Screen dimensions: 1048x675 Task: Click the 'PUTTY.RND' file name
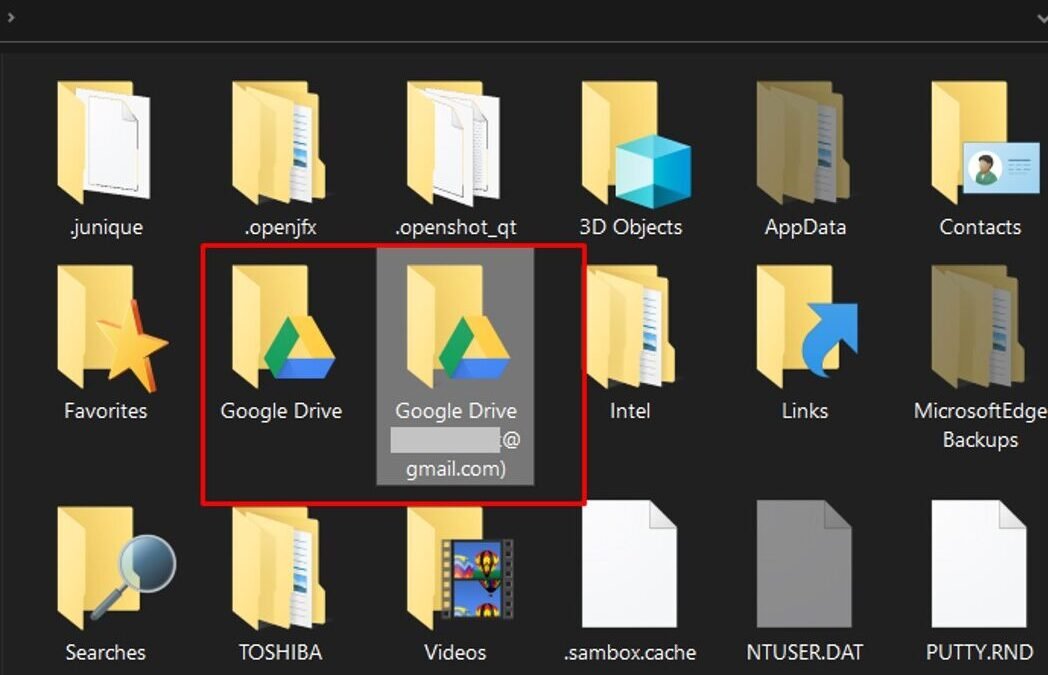tap(980, 652)
